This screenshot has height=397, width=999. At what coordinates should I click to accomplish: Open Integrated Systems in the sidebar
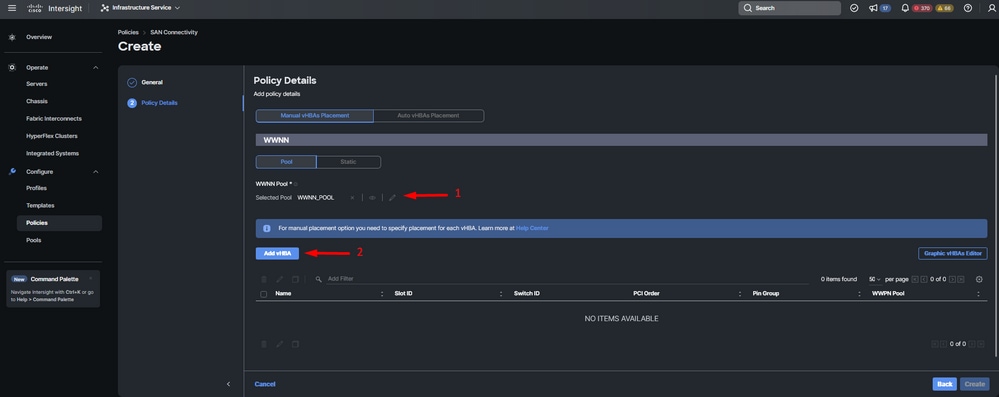click(52, 154)
